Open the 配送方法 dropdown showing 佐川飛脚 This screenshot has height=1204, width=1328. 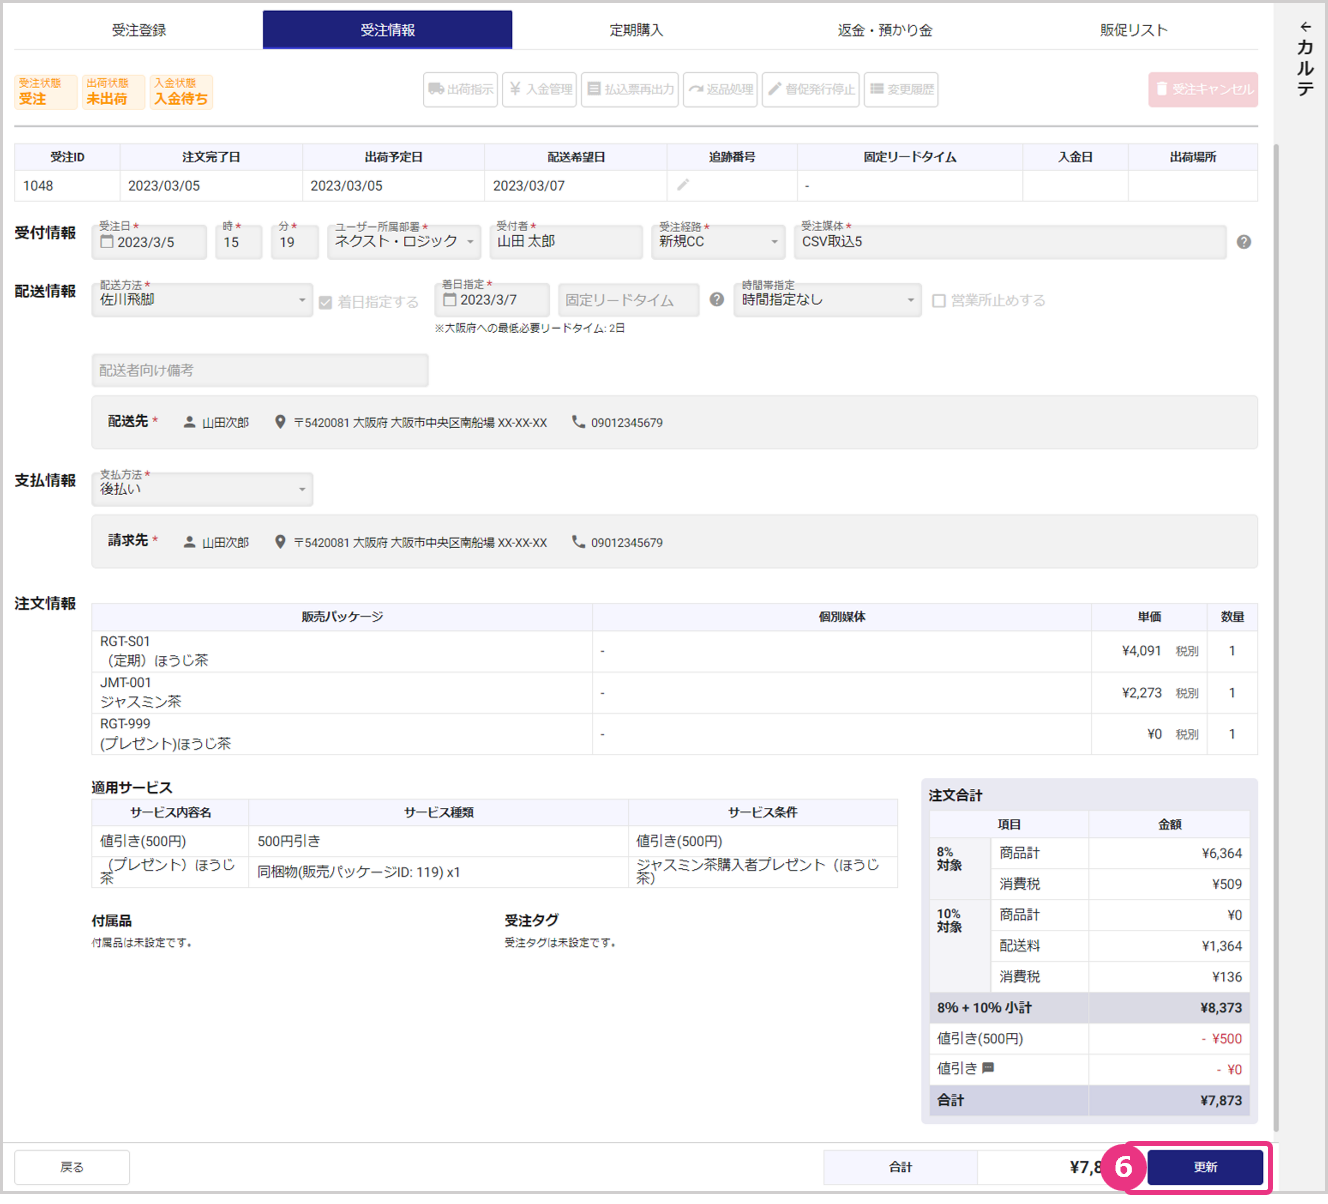[x=203, y=300]
